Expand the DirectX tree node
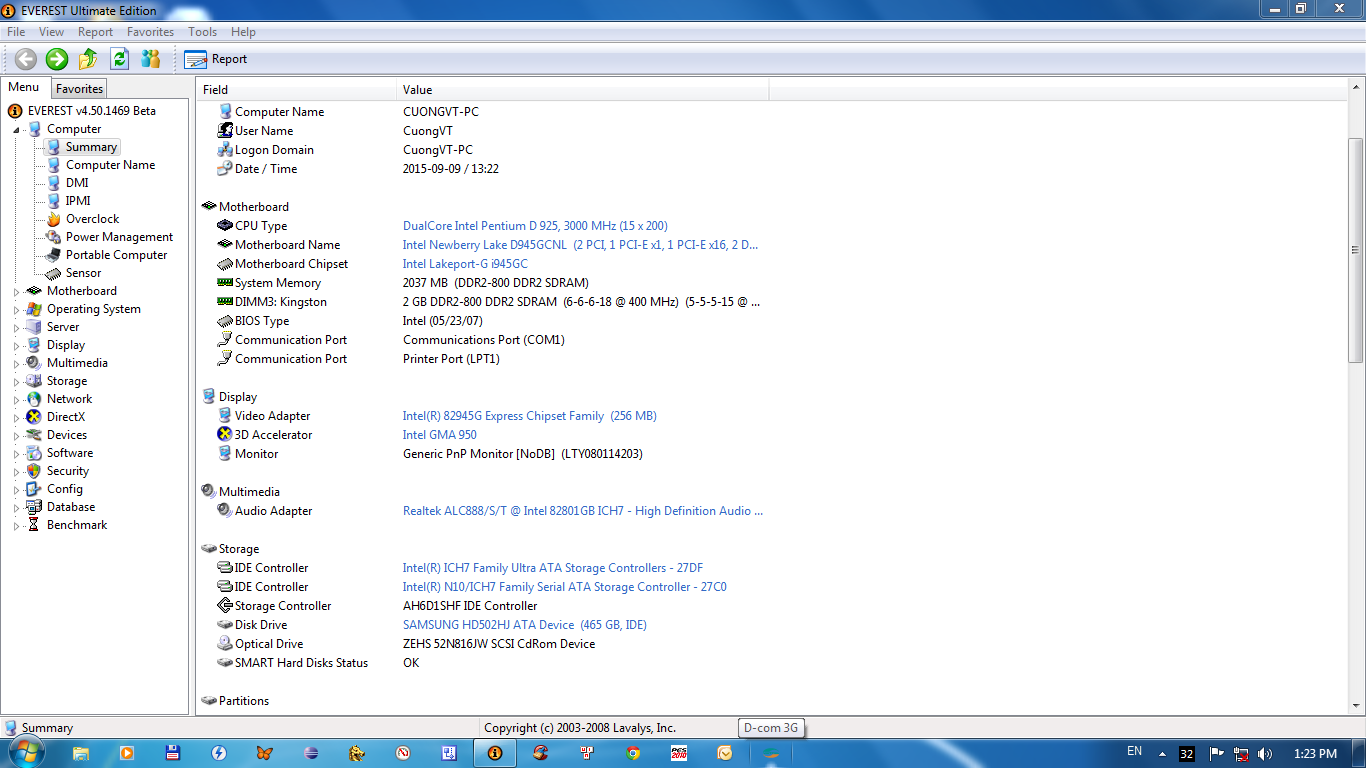Viewport: 1366px width, 768px height. point(17,418)
